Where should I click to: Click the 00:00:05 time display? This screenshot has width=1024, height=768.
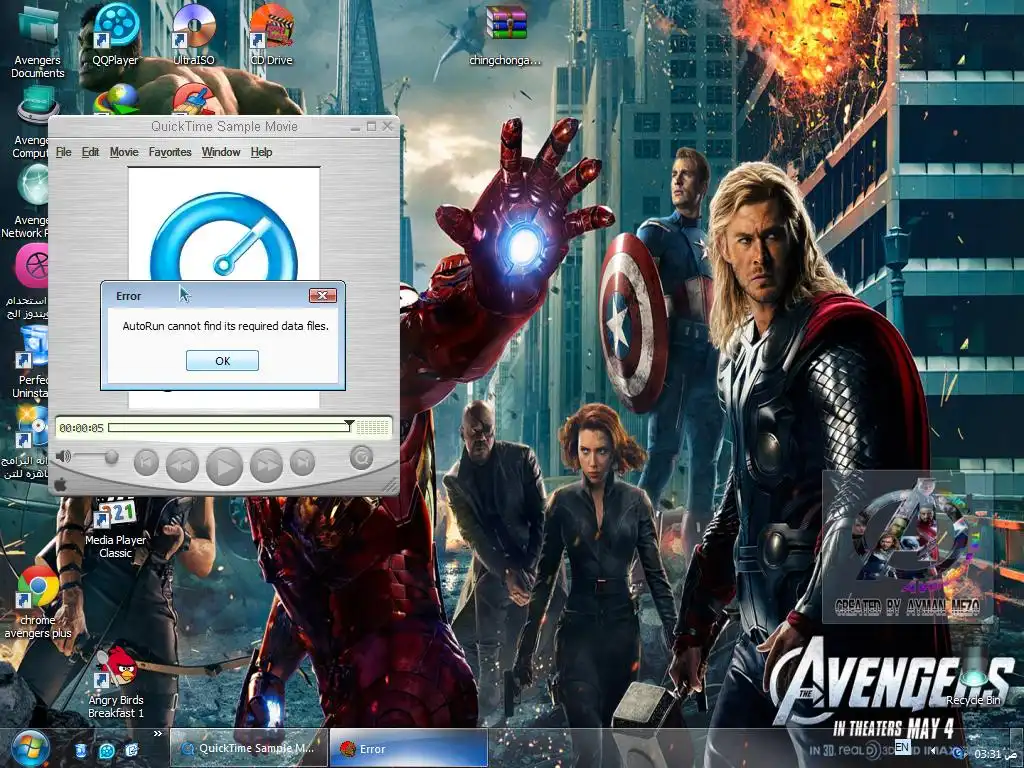tap(81, 428)
